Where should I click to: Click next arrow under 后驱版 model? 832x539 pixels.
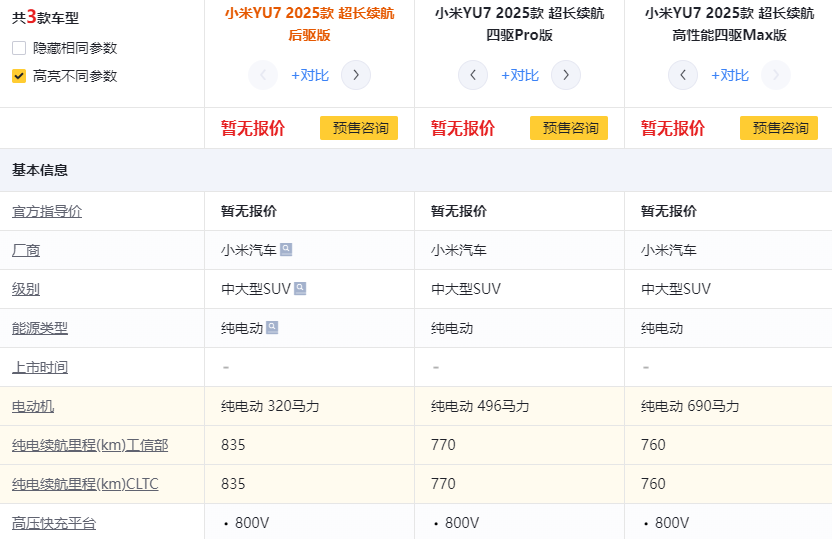coord(356,75)
